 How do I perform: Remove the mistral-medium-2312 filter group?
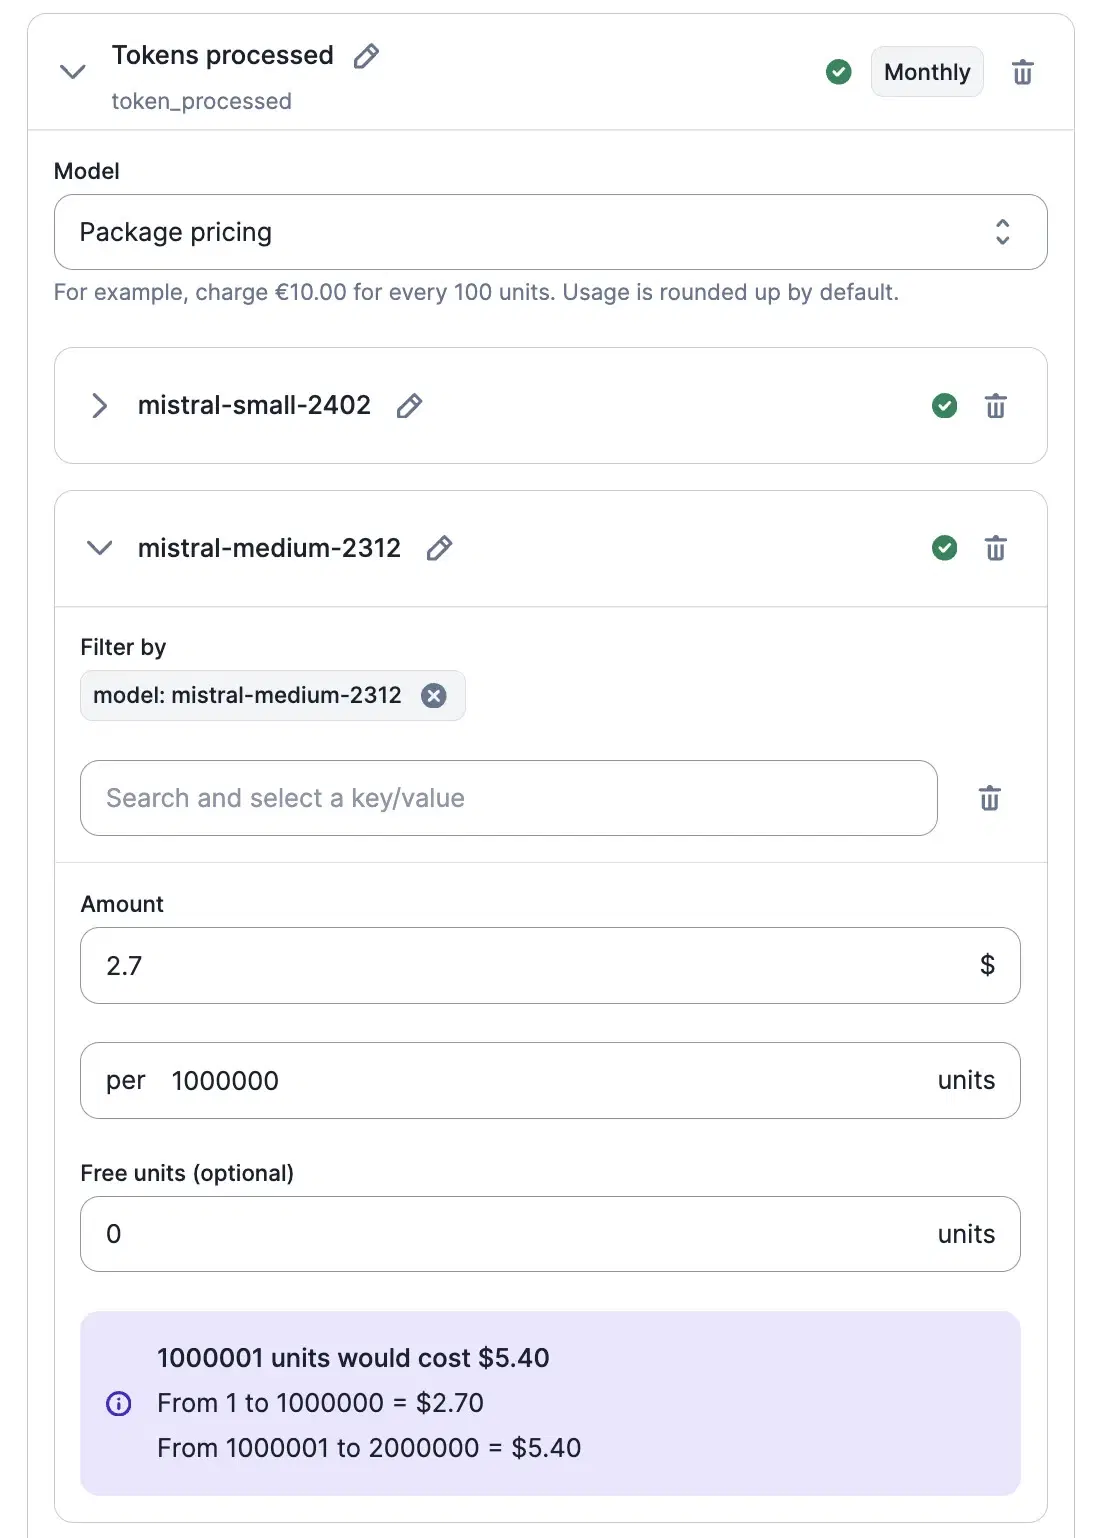995,548
